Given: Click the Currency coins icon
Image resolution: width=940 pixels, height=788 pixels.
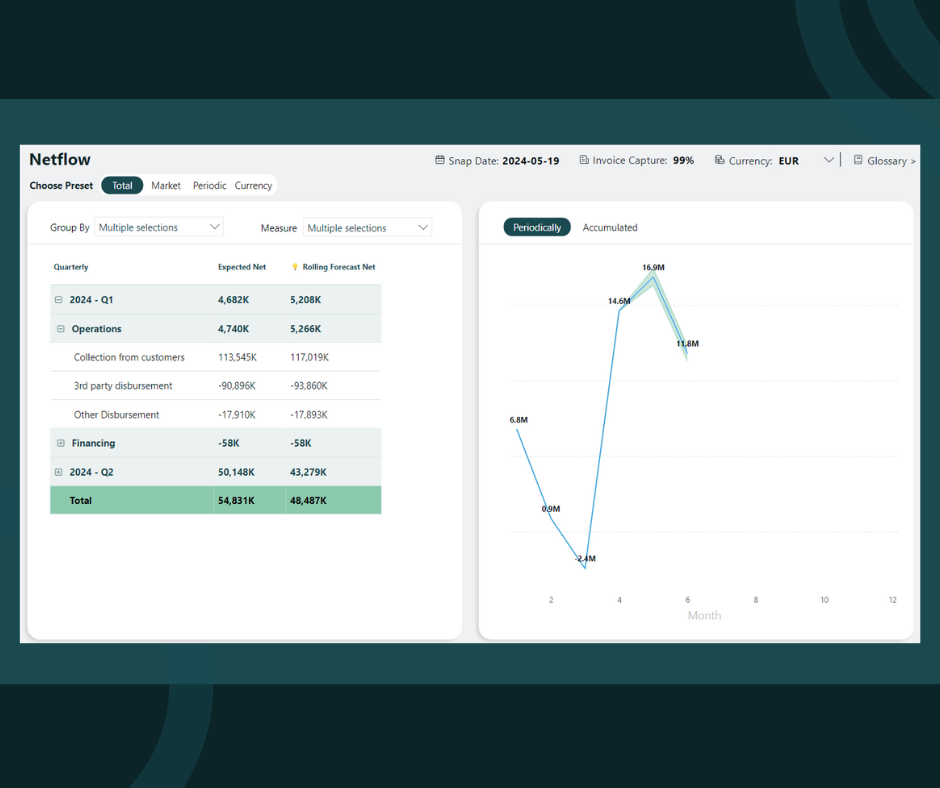Looking at the screenshot, I should 719,160.
